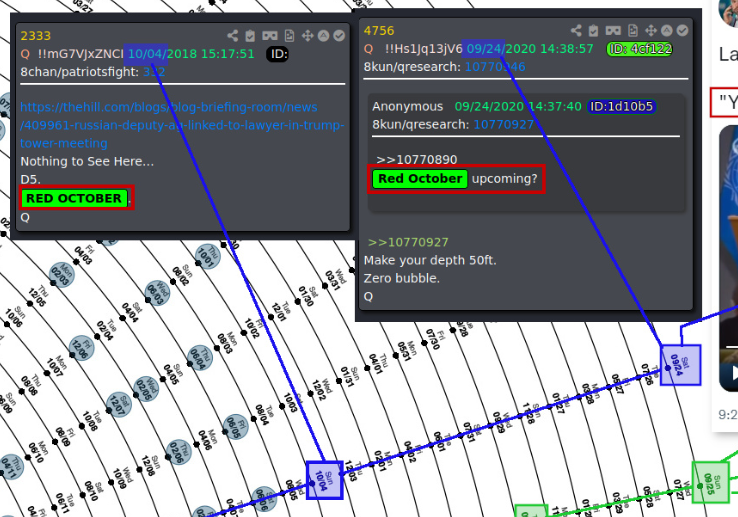The width and height of the screenshot is (738, 517).
Task: Select Fri 12/06 circle marker
Action: [x=81, y=348]
